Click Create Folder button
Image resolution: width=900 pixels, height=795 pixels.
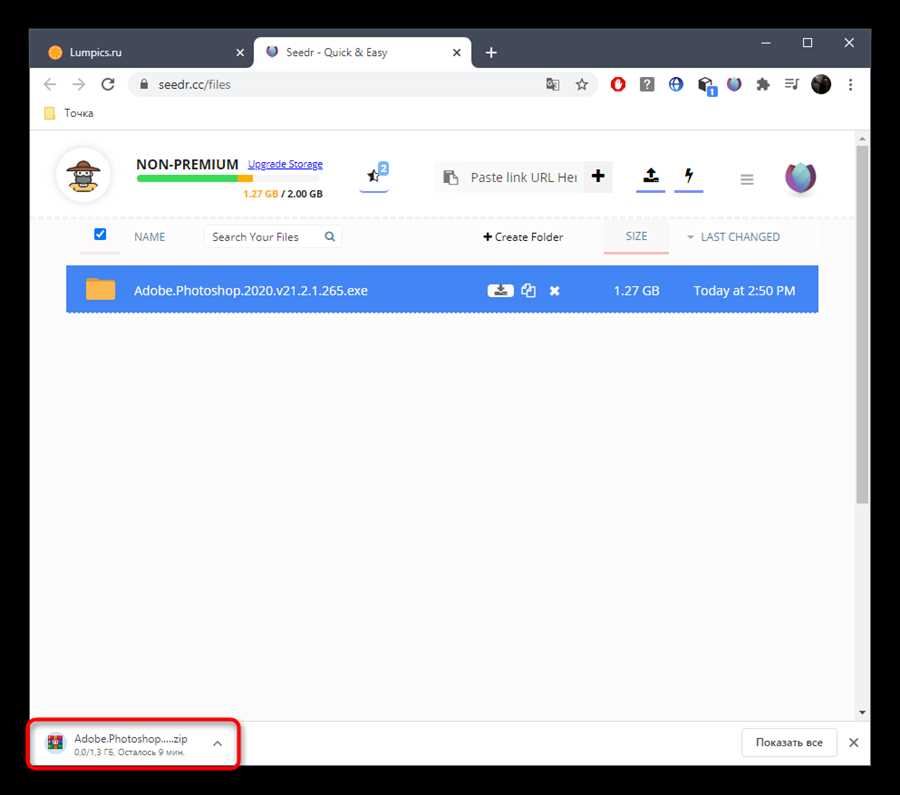(x=523, y=237)
